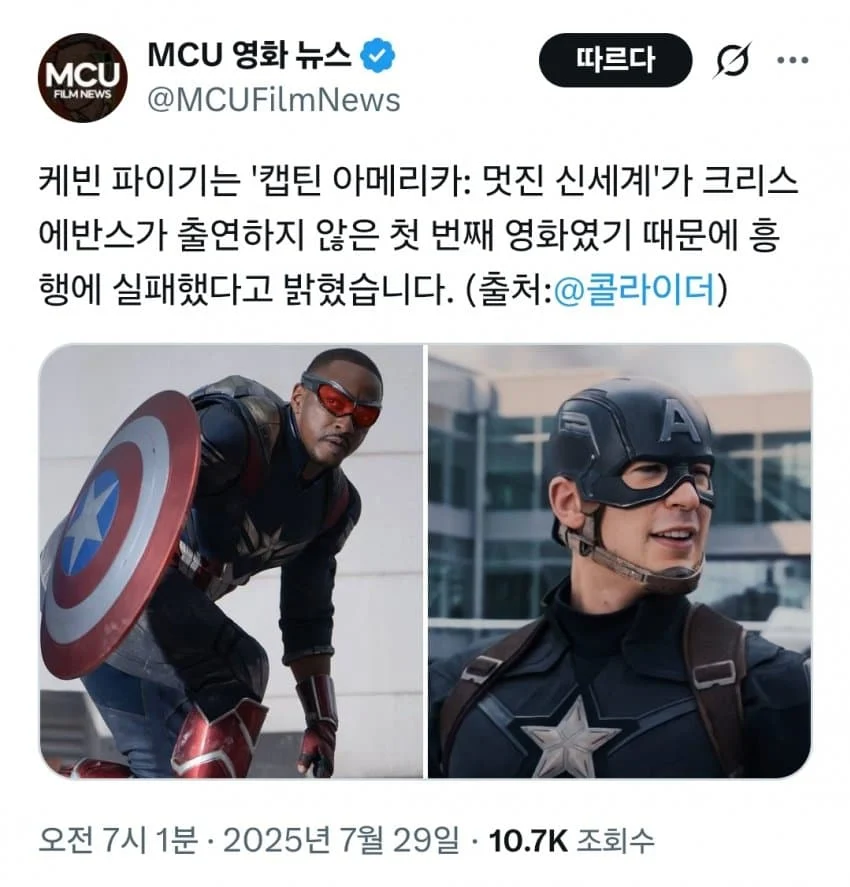Open the Grok slashed-circle icon
Screen dimensions: 850x887
click(733, 60)
